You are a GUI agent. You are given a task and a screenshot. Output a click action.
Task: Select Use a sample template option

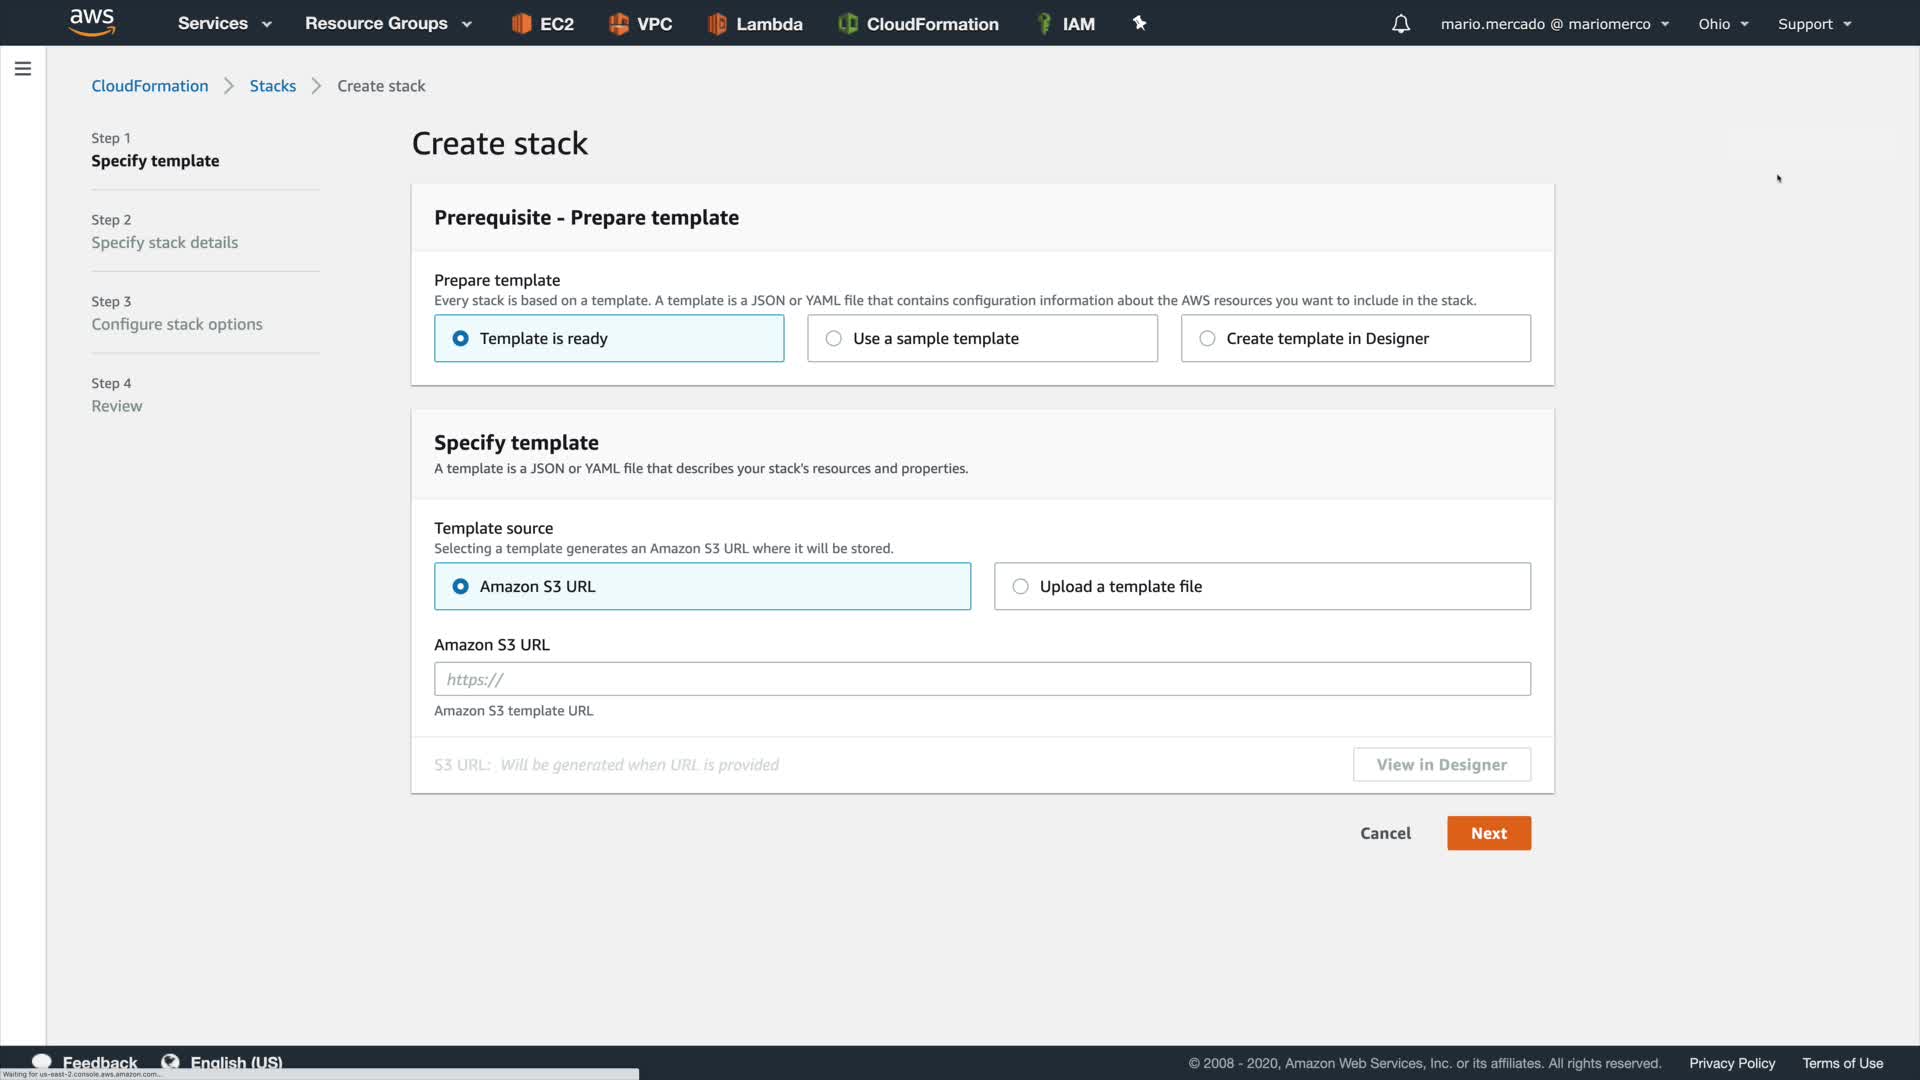981,339
